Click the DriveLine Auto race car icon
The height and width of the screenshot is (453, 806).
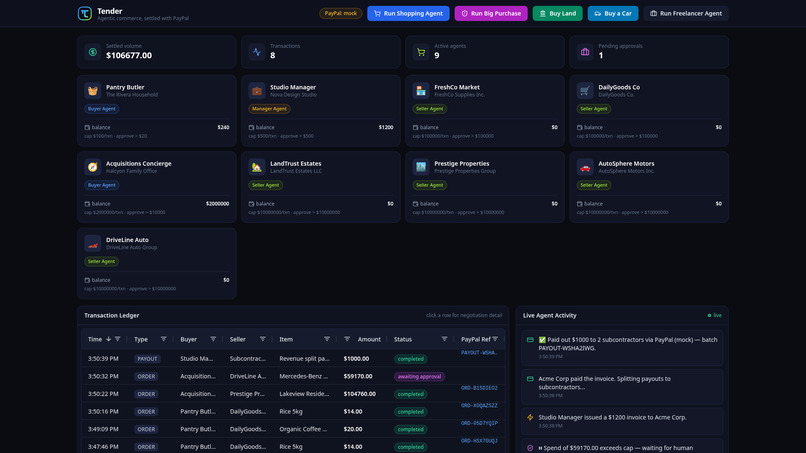click(93, 243)
